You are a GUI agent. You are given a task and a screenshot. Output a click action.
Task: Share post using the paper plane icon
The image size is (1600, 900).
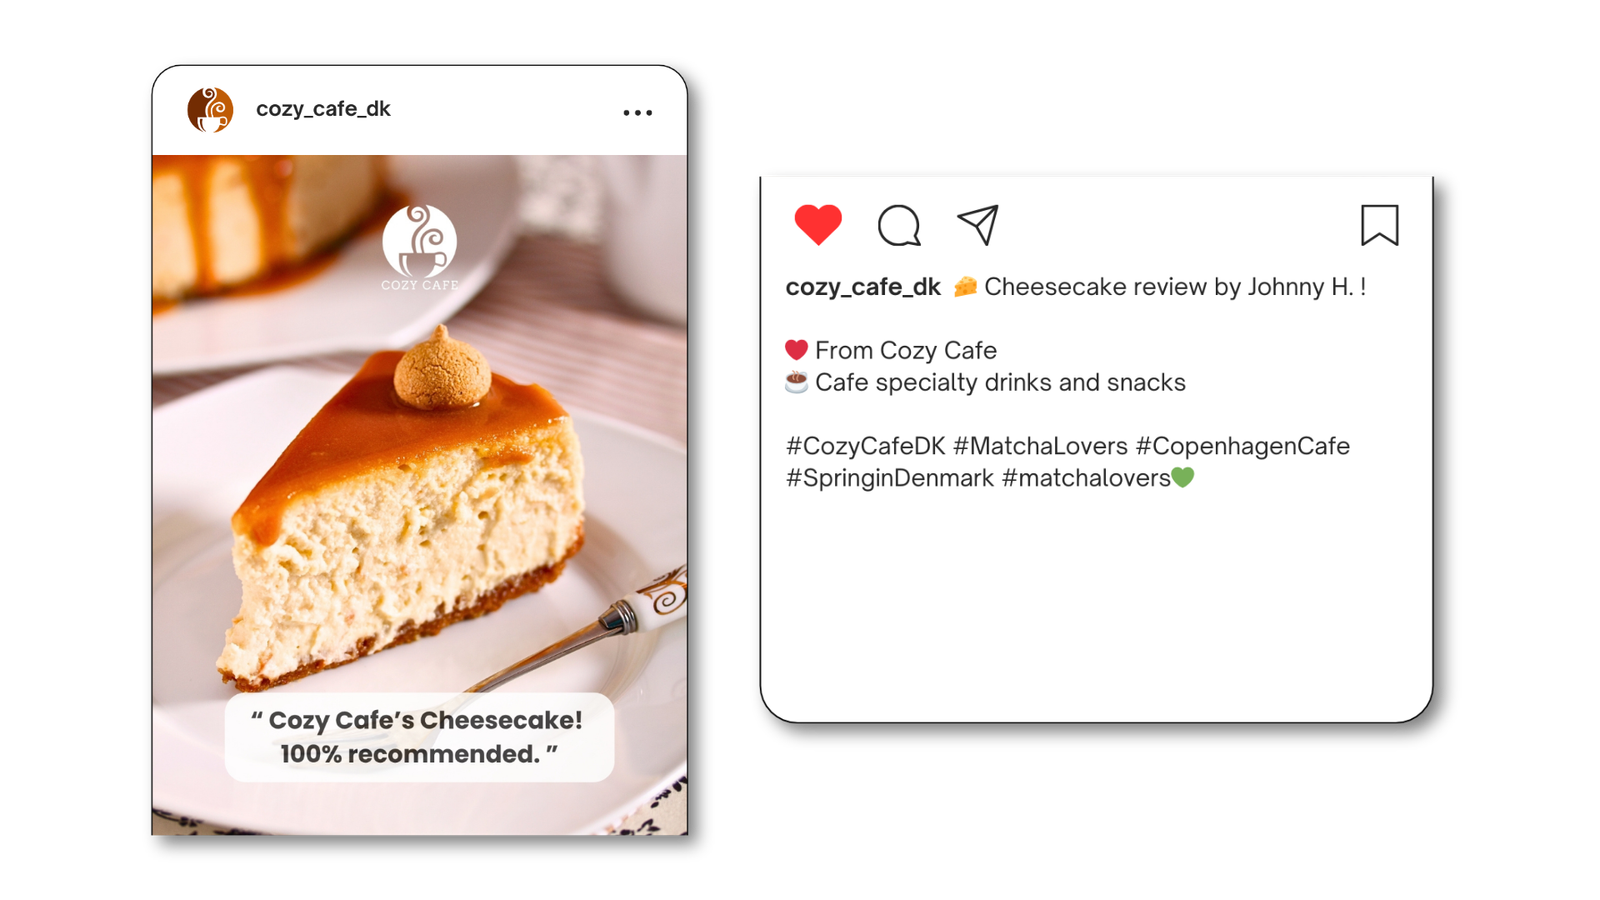[978, 224]
